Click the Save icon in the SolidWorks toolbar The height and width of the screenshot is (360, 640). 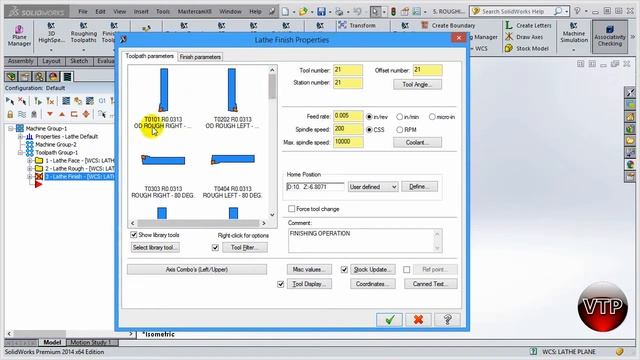click(x=322, y=11)
